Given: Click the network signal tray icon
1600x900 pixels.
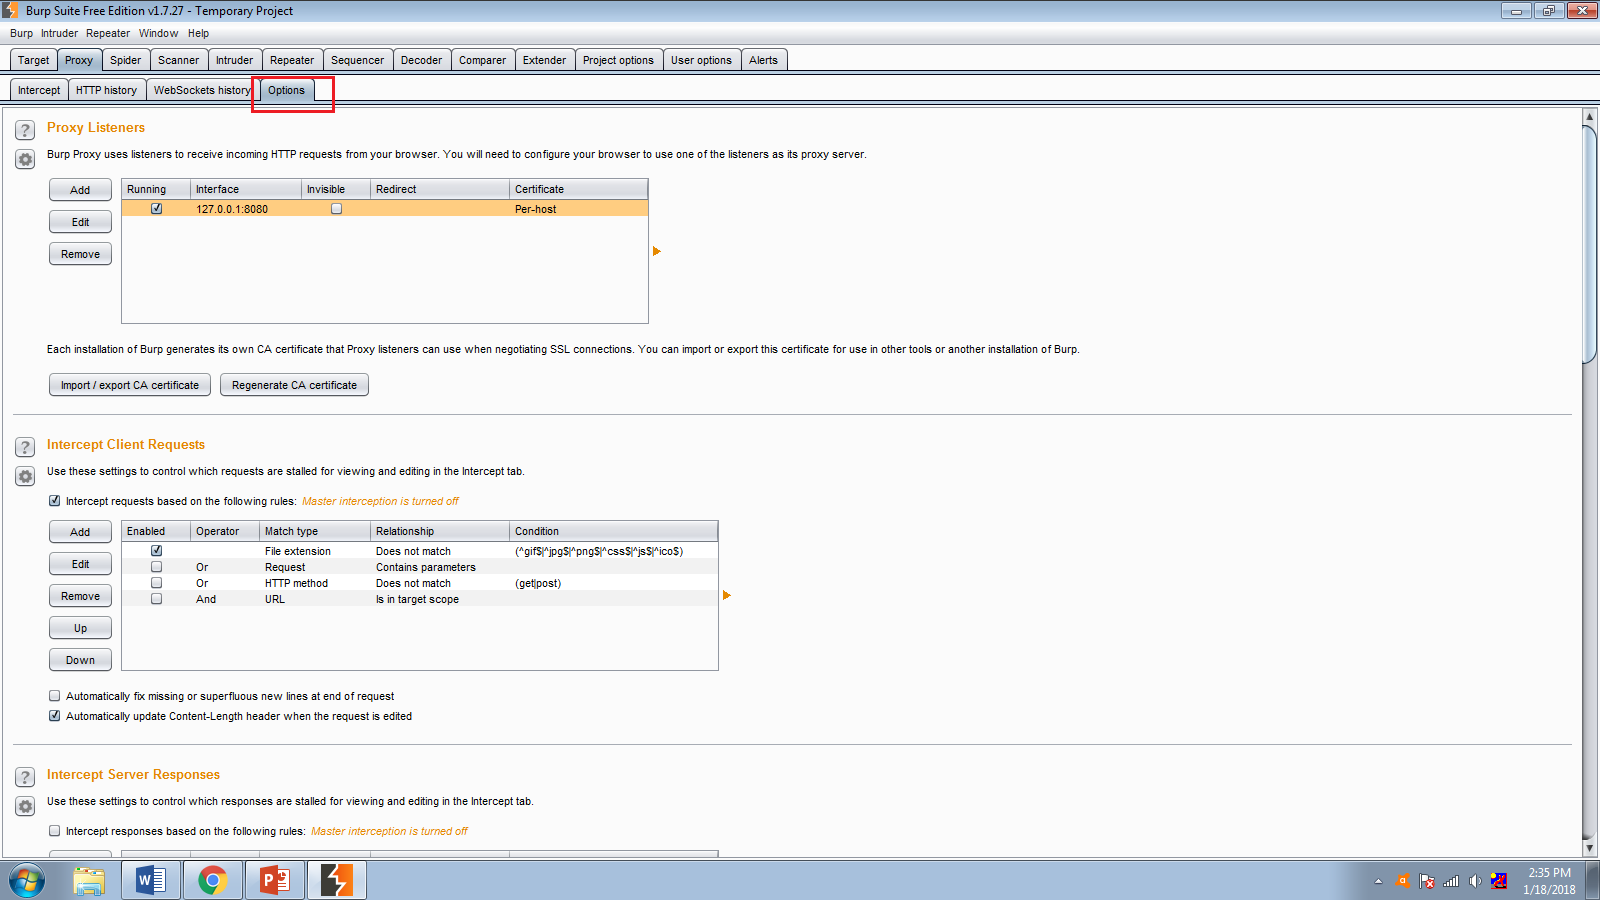Looking at the screenshot, I should pyautogui.click(x=1451, y=881).
